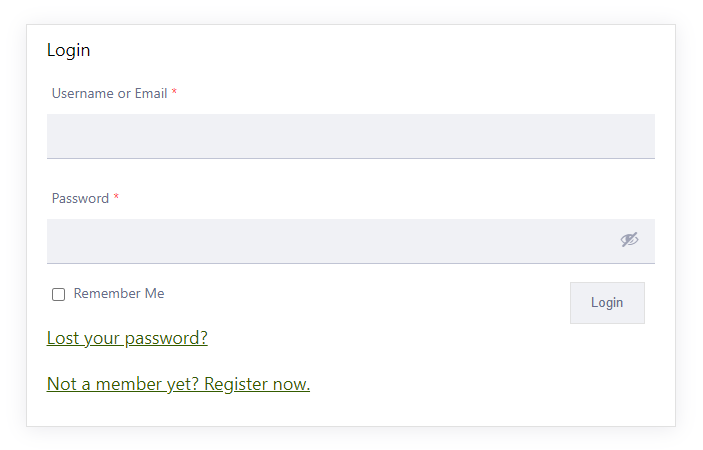Image resolution: width=703 pixels, height=450 pixels.
Task: Click the Username or Email field label
Action: tap(109, 94)
